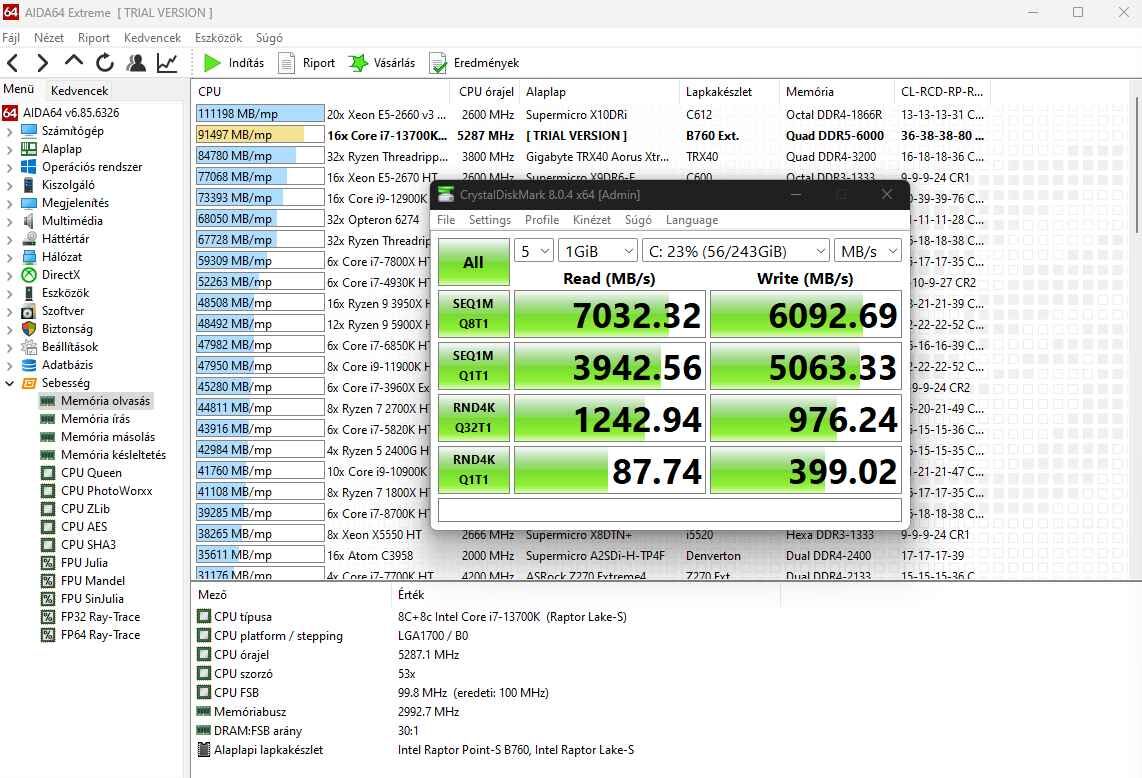Go back with the AIDA64 back arrow
Image resolution: width=1142 pixels, height=778 pixels.
(x=12, y=63)
